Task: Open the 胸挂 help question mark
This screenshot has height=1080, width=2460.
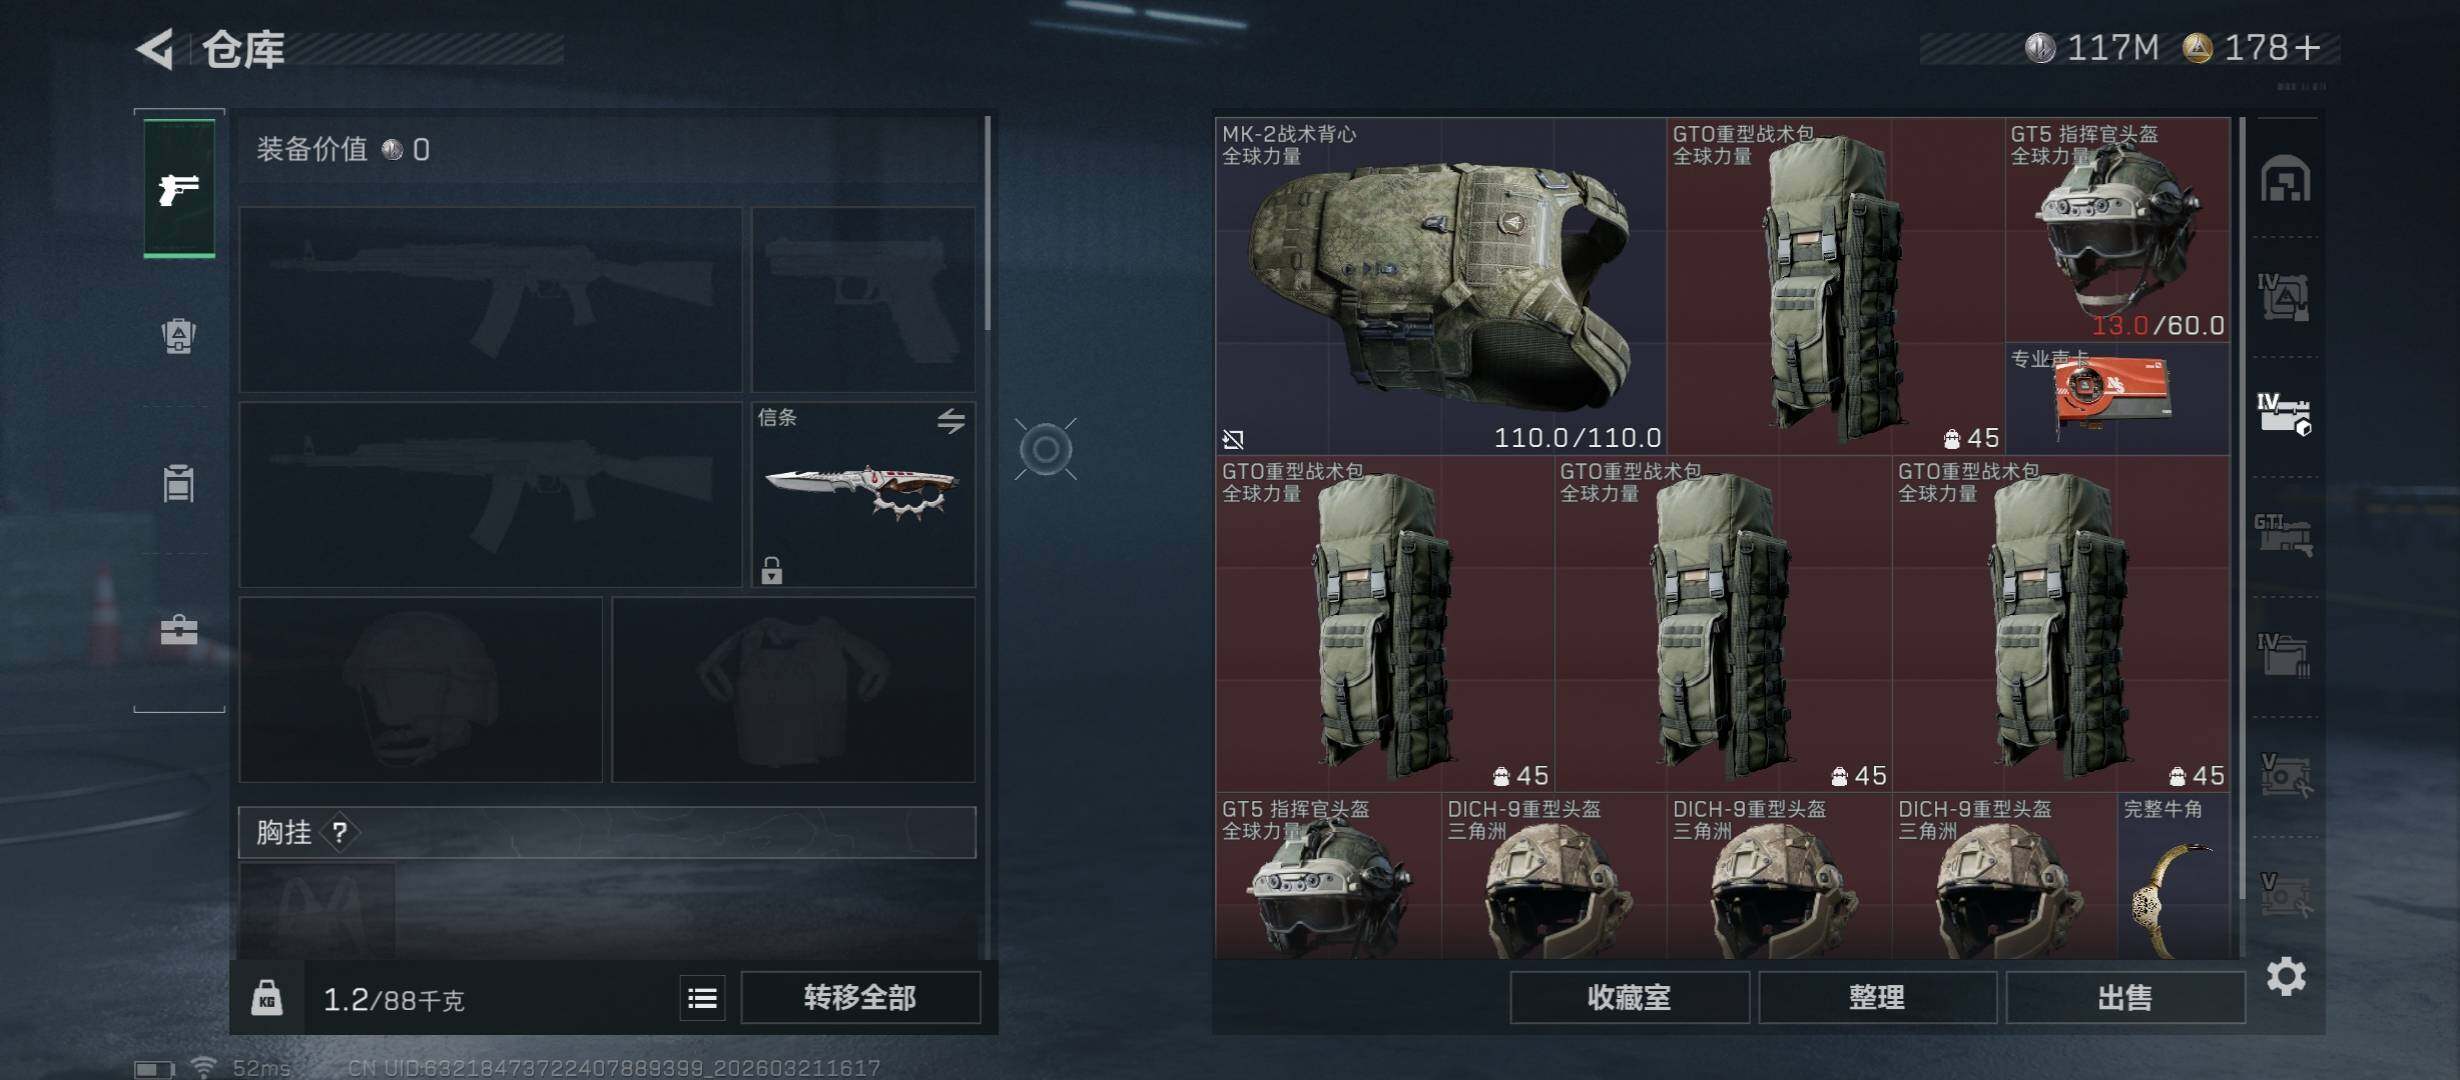Action: pos(340,832)
